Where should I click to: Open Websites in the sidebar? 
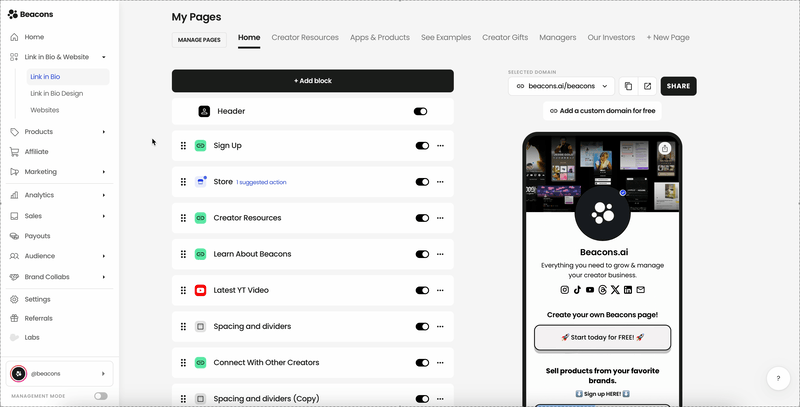pyautogui.click(x=45, y=110)
